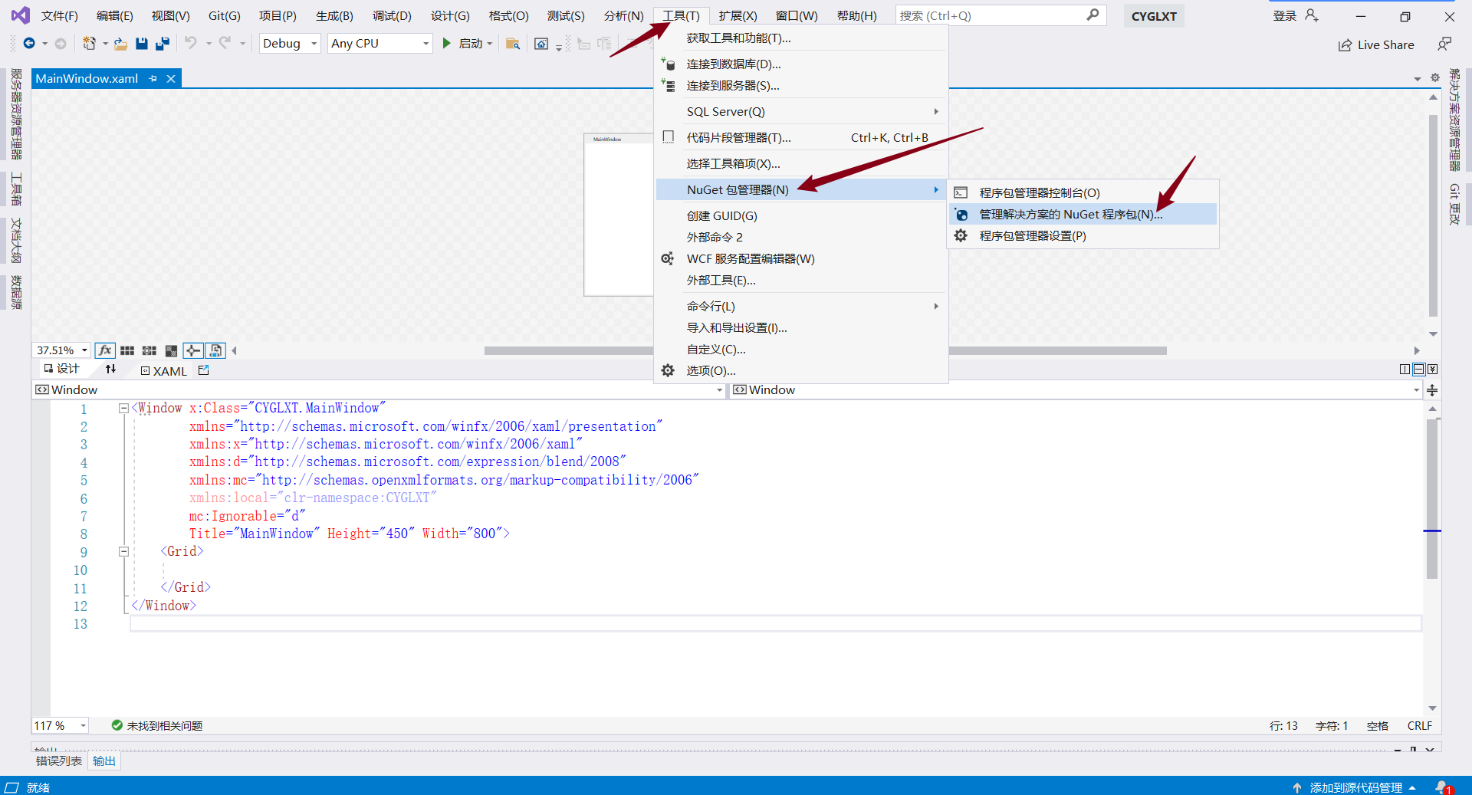The width and height of the screenshot is (1472, 795).
Task: Collapse the Grid element at line 9
Action: (x=124, y=551)
